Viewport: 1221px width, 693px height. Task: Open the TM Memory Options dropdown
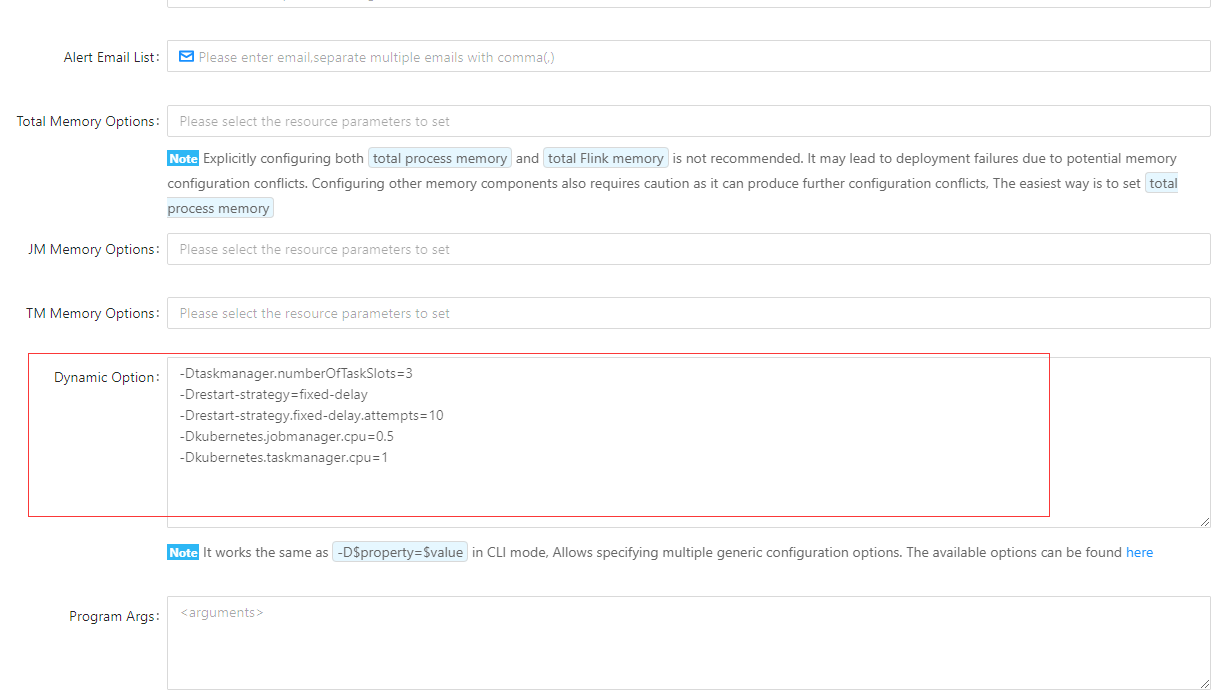click(688, 313)
